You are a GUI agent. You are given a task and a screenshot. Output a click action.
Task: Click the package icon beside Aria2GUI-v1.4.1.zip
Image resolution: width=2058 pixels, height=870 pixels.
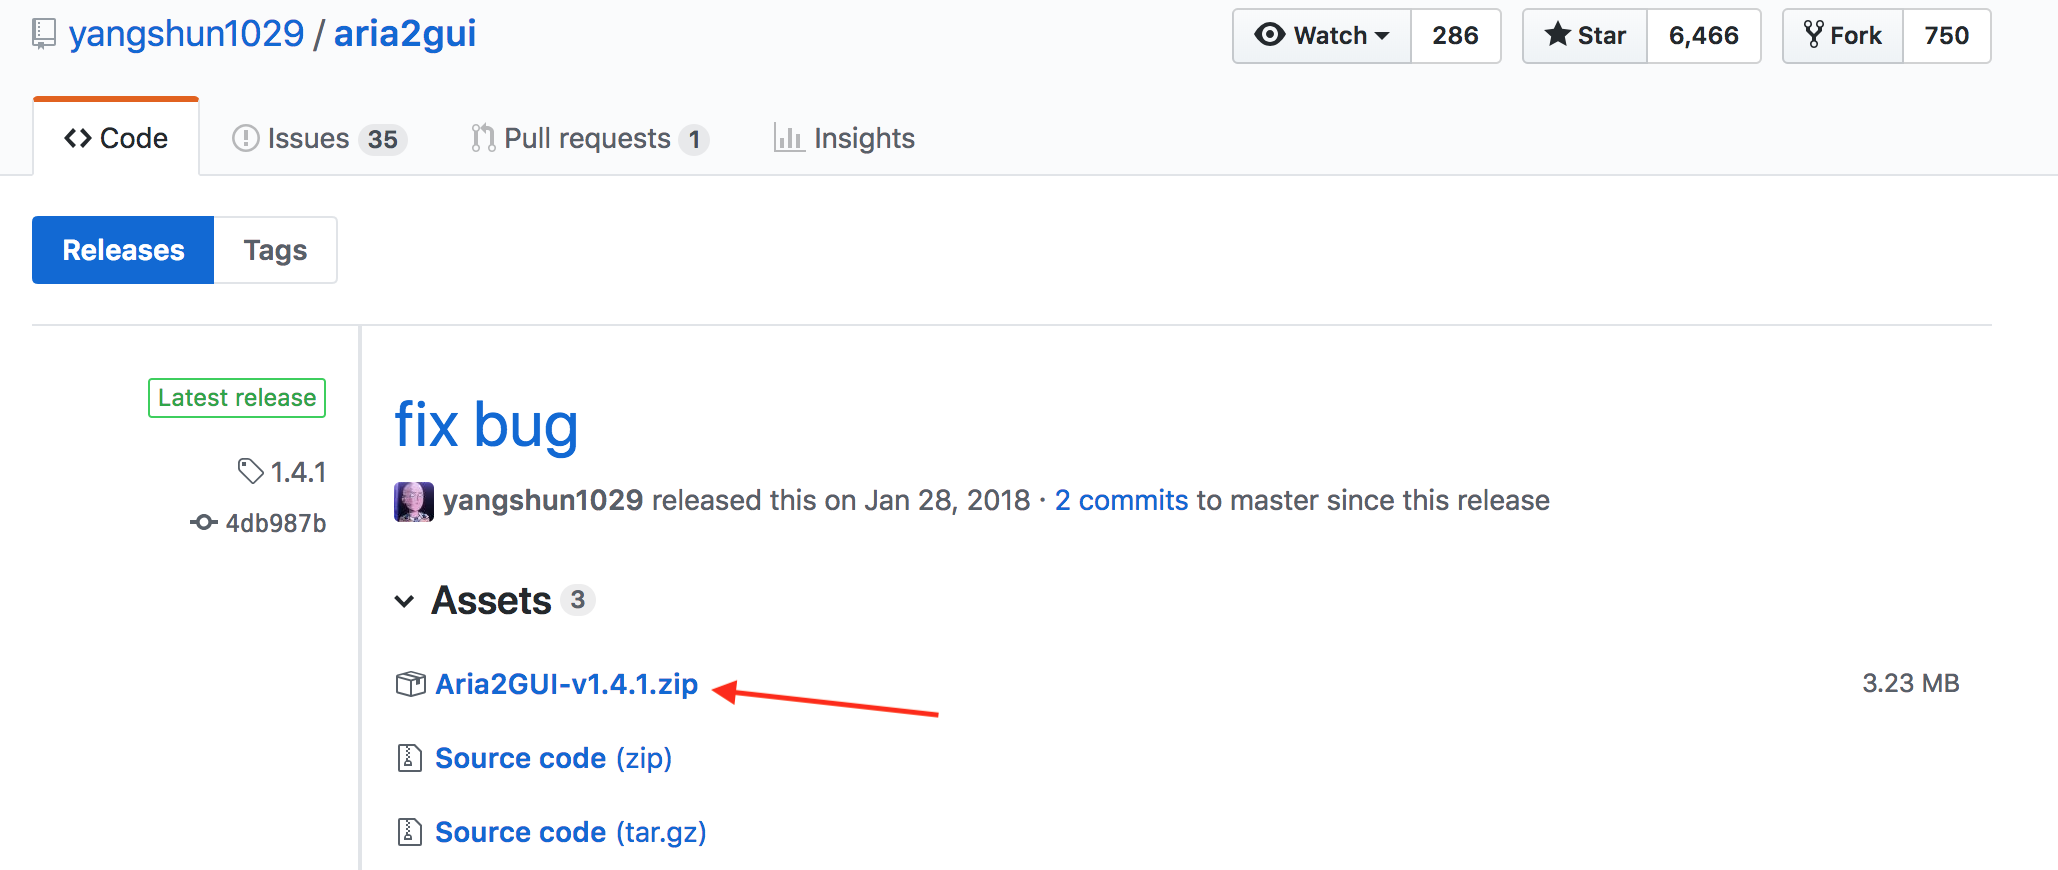[411, 684]
